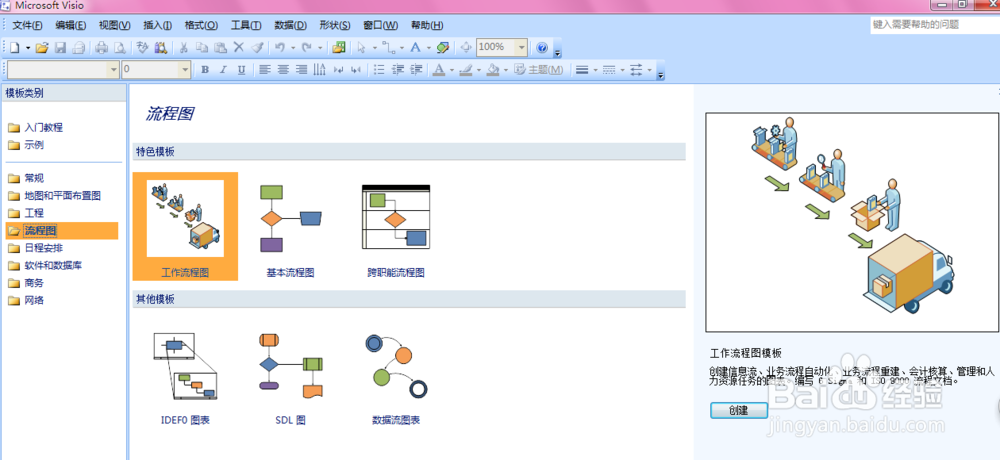Screen dimensions: 1000x460
Task: Open the 插入(I) menu
Action: click(x=158, y=26)
